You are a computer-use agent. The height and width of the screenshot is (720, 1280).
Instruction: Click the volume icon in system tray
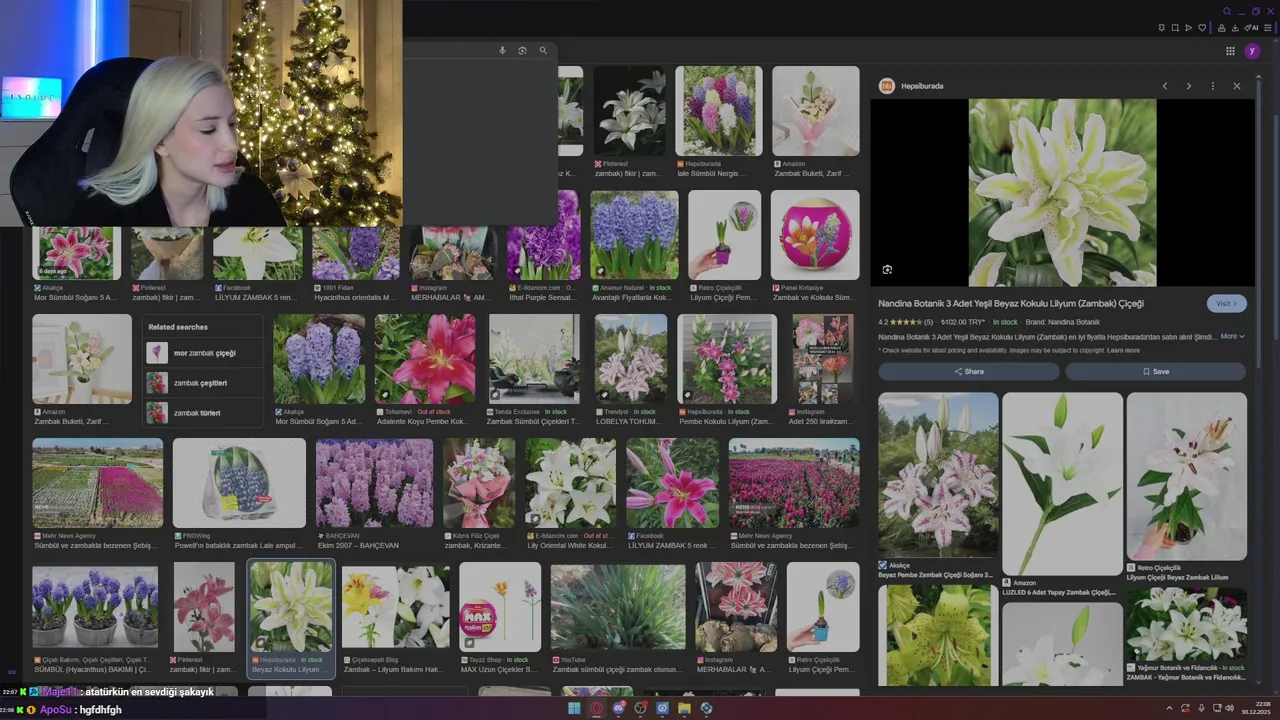(x=1229, y=708)
